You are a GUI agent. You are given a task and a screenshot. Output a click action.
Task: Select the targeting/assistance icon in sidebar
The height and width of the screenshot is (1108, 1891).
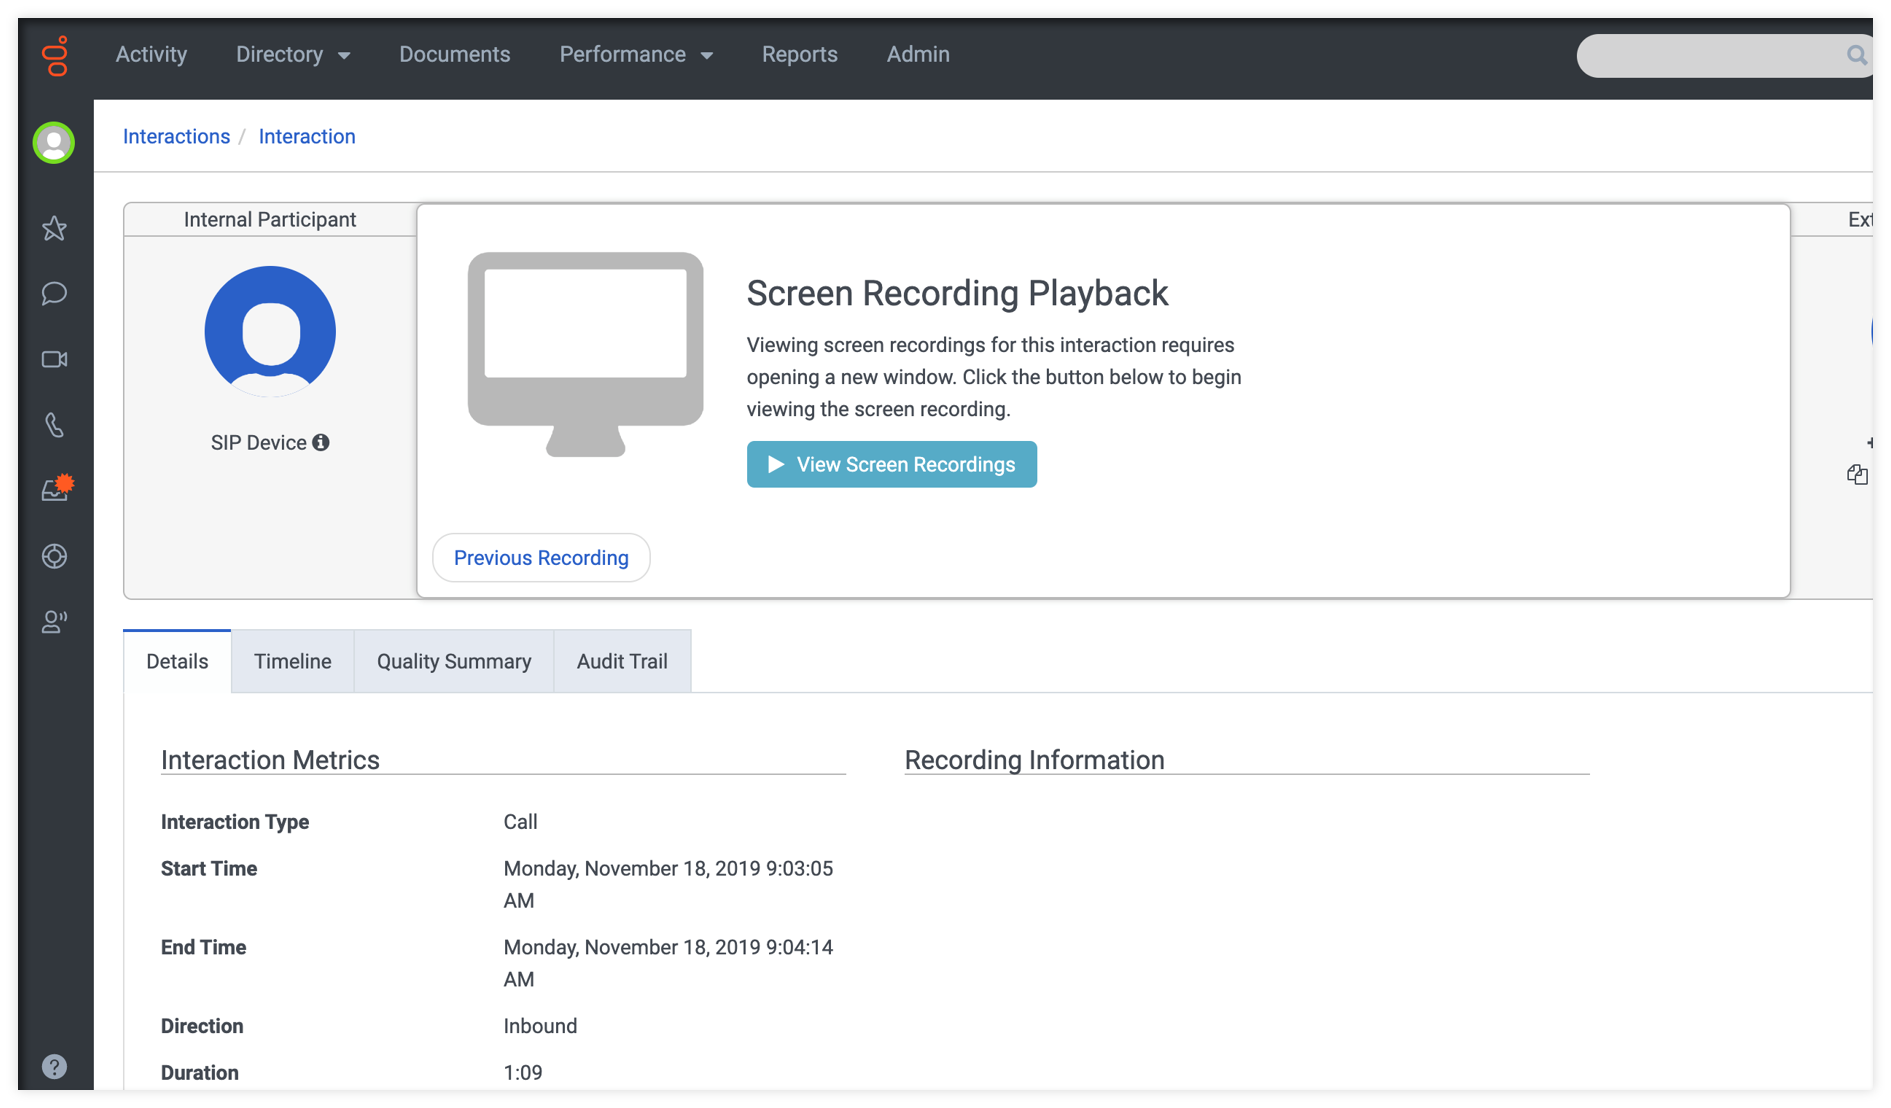[x=54, y=556]
